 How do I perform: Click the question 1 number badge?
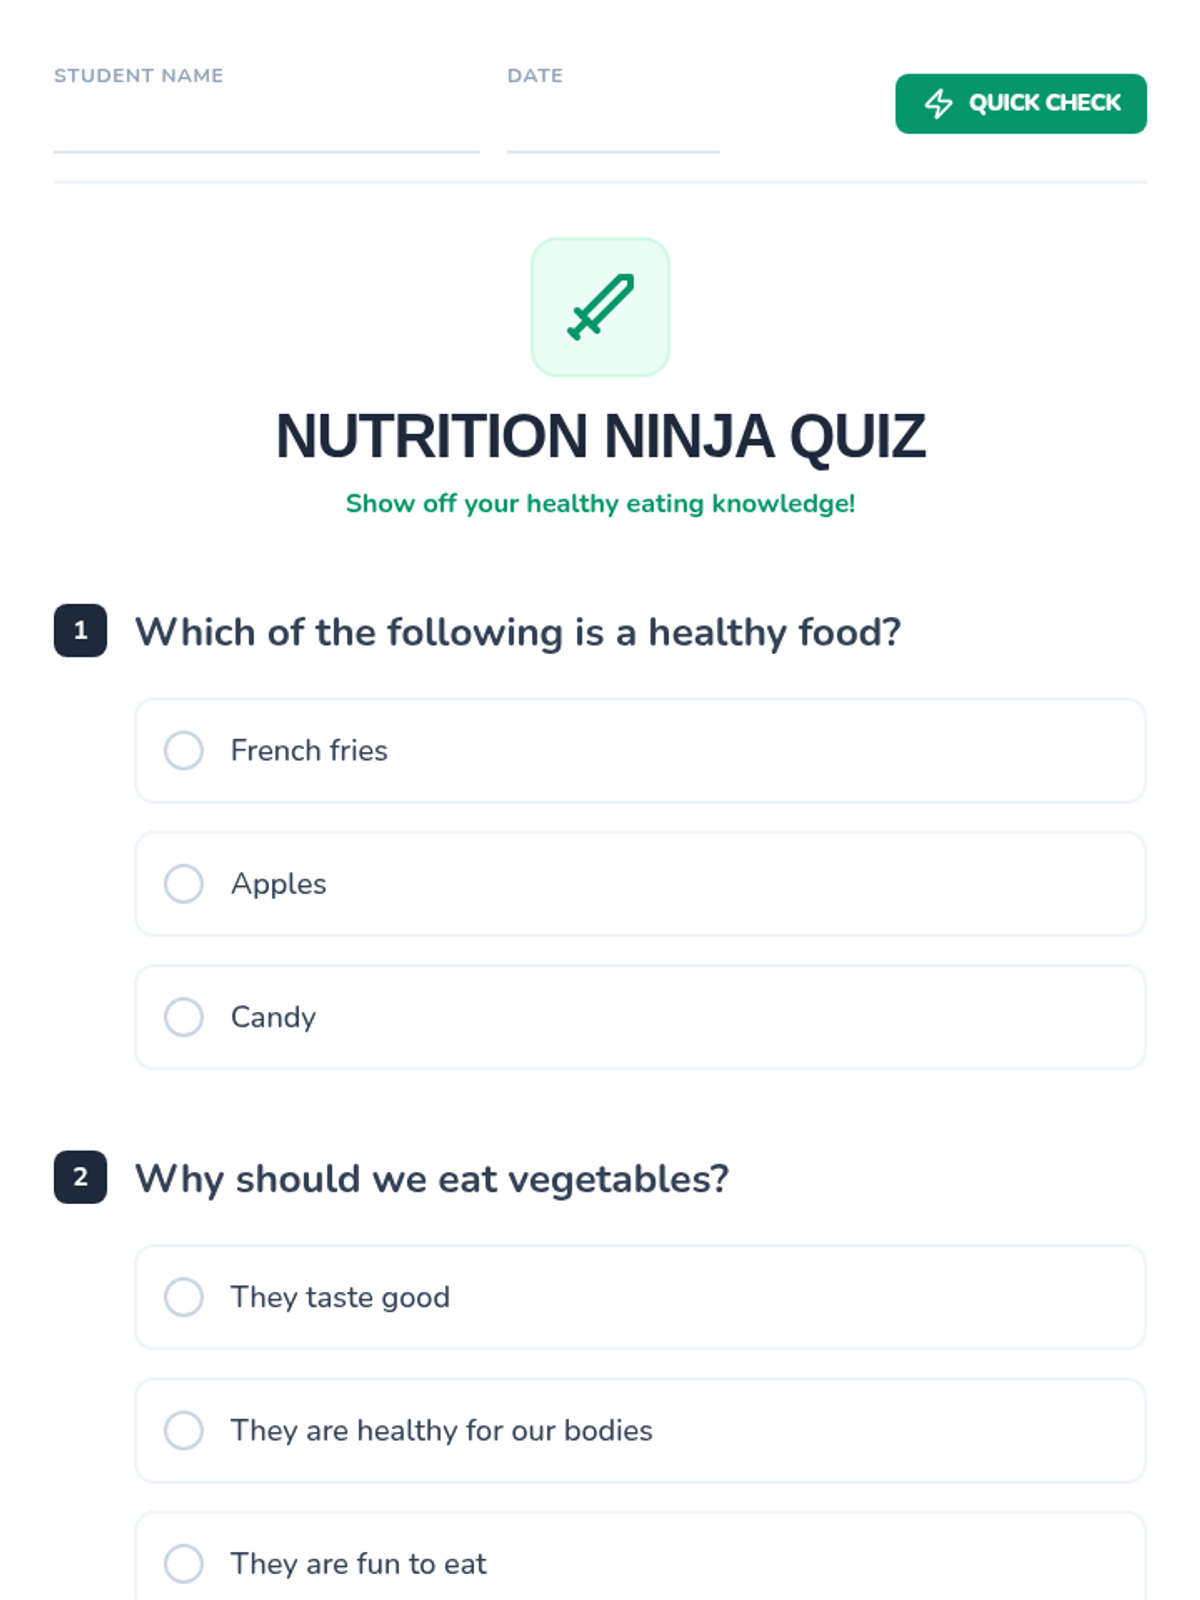[x=80, y=631]
